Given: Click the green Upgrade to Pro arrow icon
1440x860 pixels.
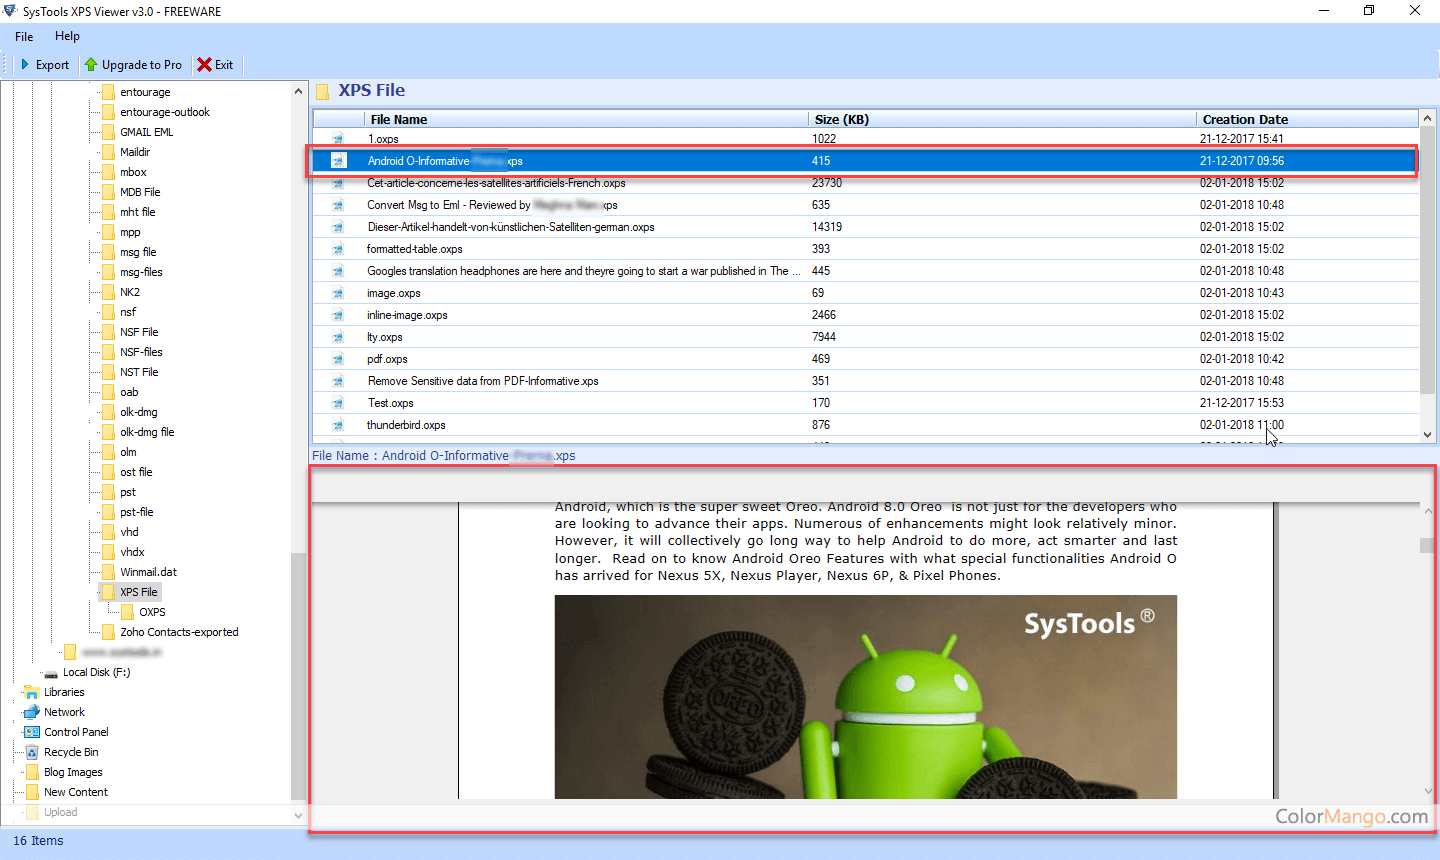Looking at the screenshot, I should pos(94,64).
